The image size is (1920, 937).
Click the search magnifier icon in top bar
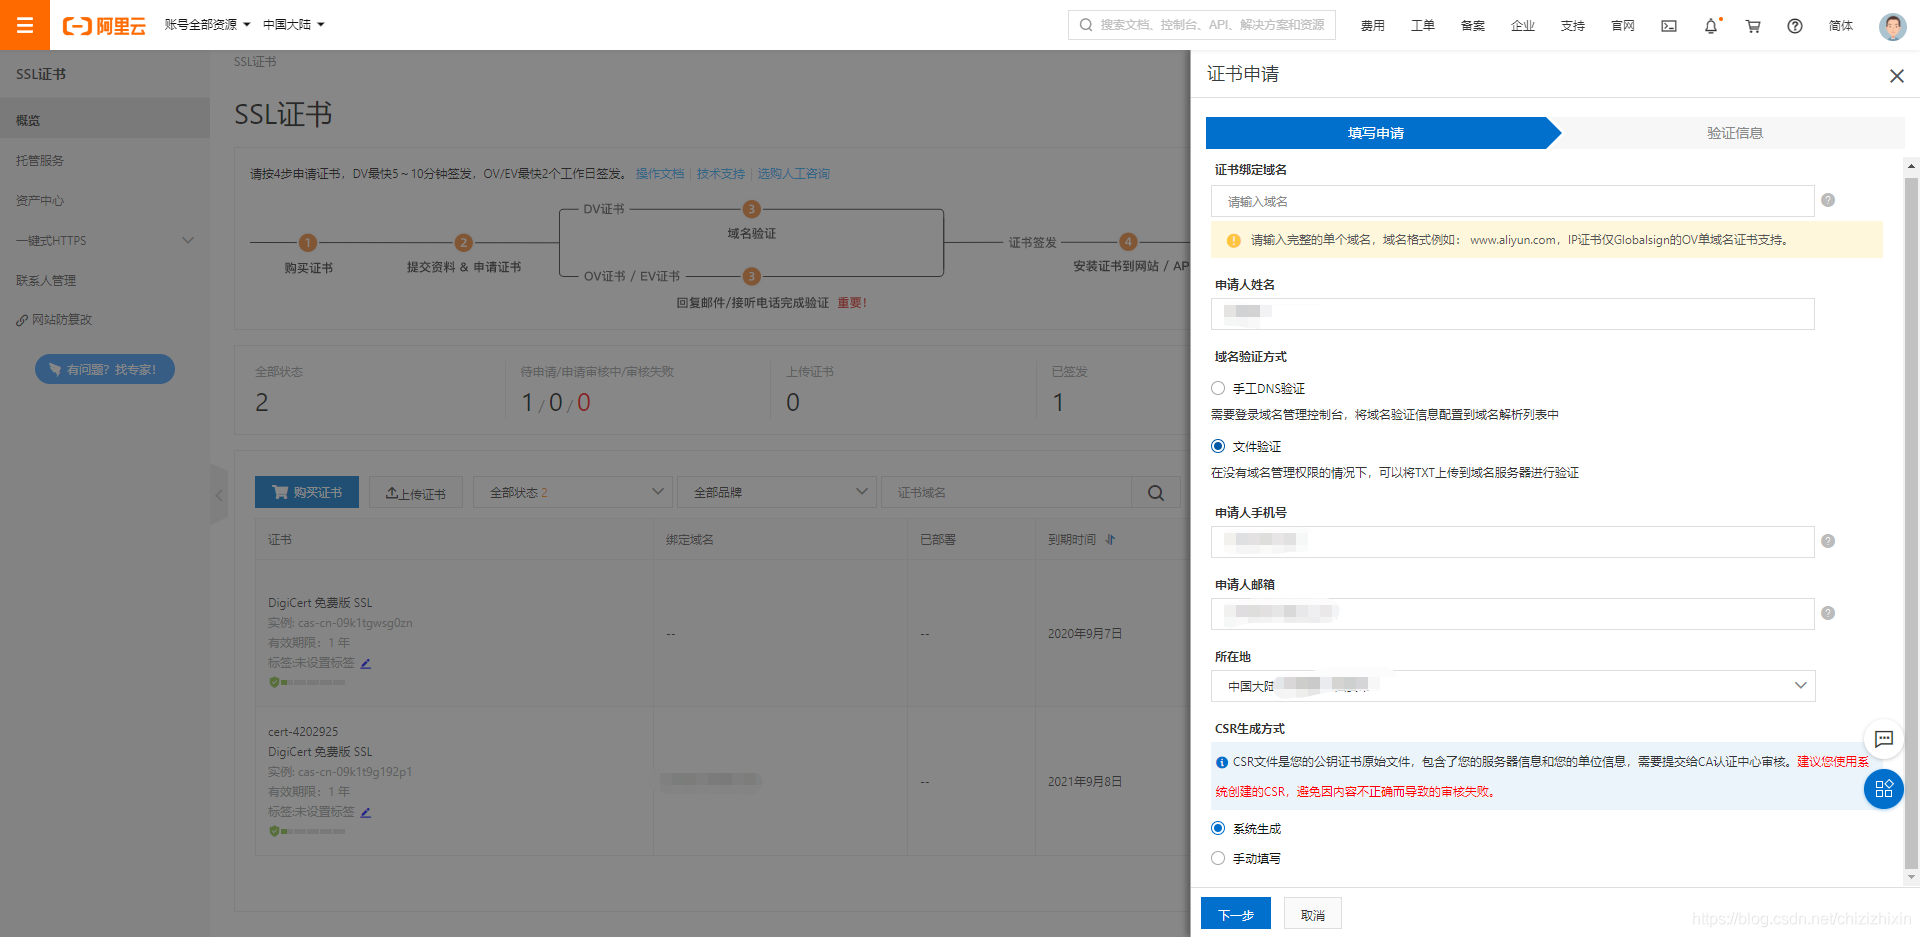point(1086,25)
